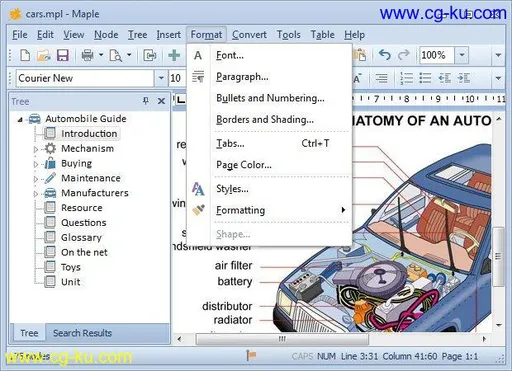Expand the main toolbar overflow arrow
This screenshot has height=371, width=512.
click(x=498, y=55)
